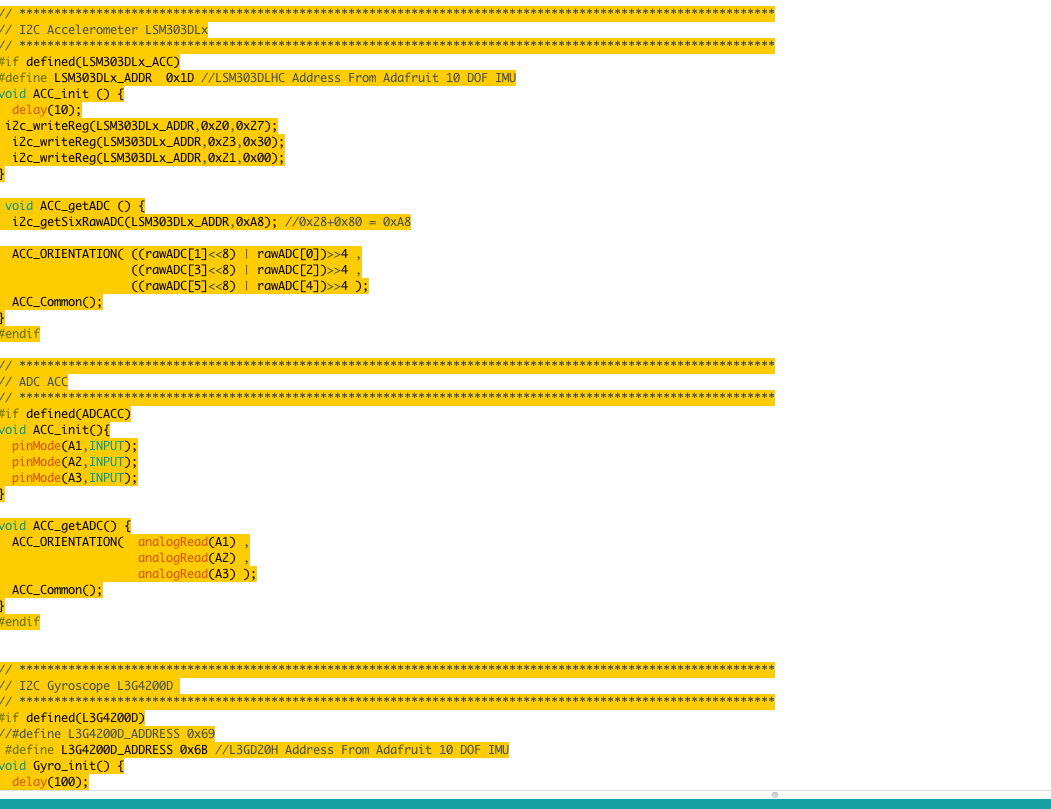The height and width of the screenshot is (809, 1051).
Task: Click the '#define L3G4200D_ADDRESS 0x6B' line
Action: coord(257,750)
